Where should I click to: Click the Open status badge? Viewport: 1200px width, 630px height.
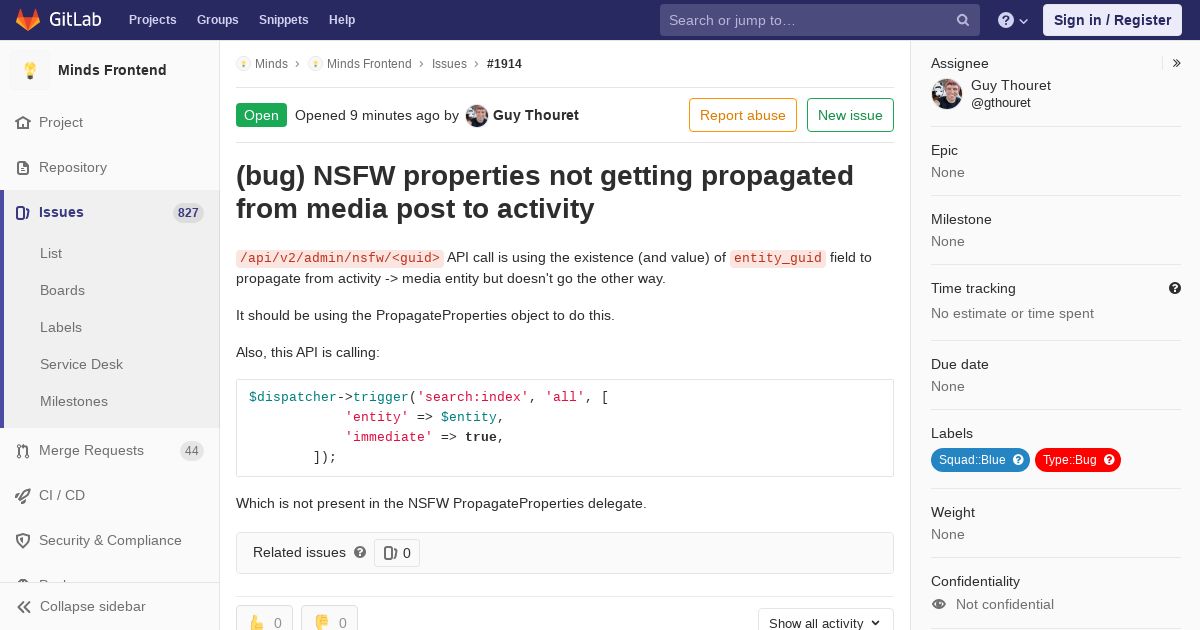261,115
